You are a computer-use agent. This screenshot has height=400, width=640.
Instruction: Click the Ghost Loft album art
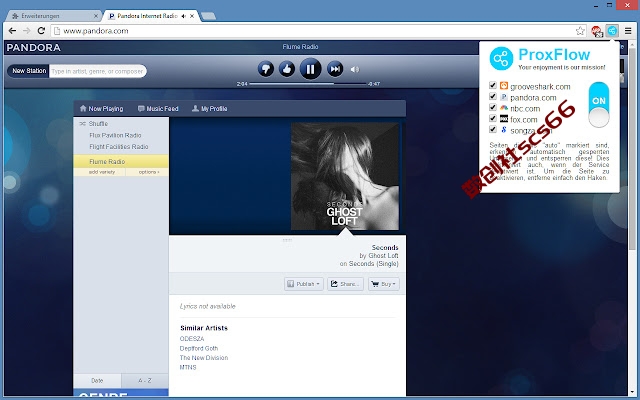click(345, 176)
